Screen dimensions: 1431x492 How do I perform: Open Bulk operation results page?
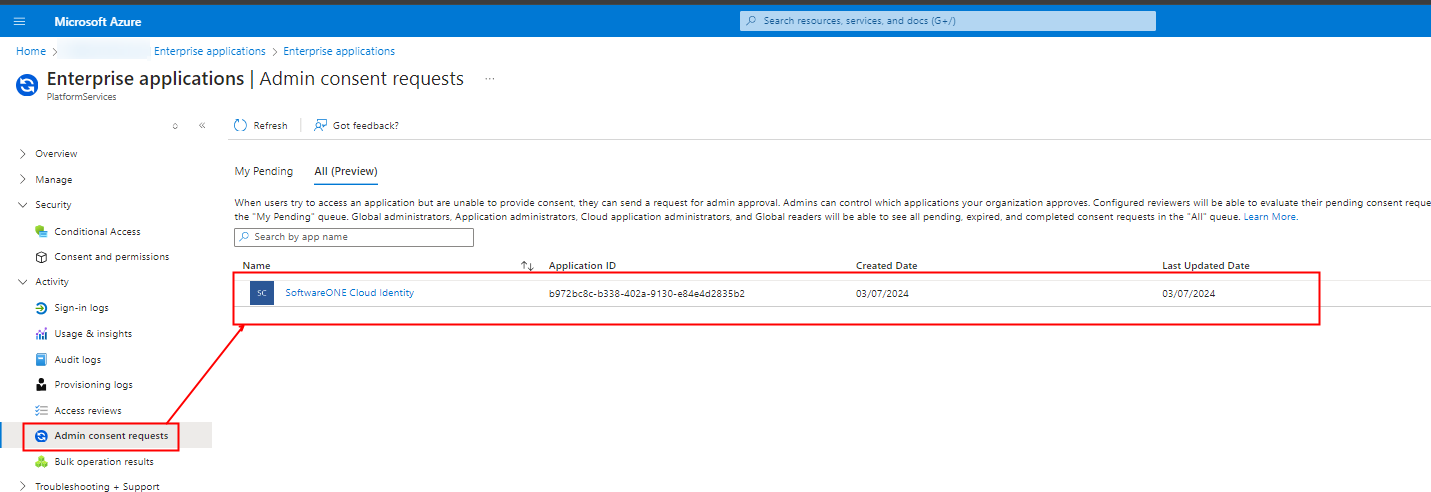point(104,462)
